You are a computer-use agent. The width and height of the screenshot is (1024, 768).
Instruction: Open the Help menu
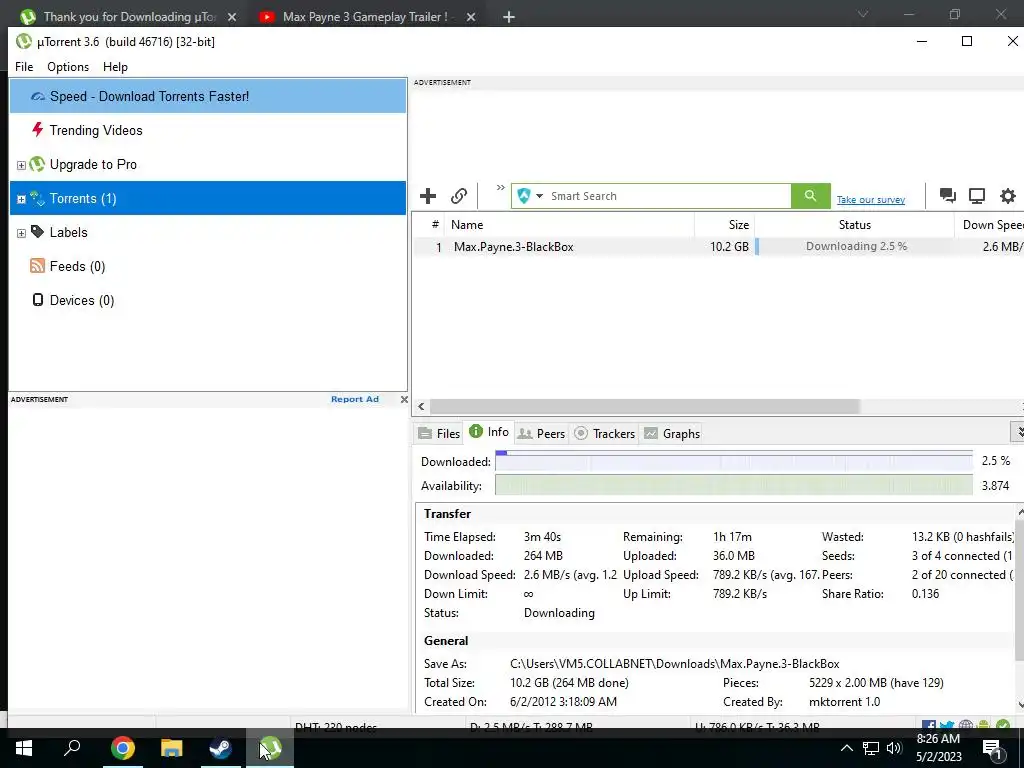coord(115,67)
